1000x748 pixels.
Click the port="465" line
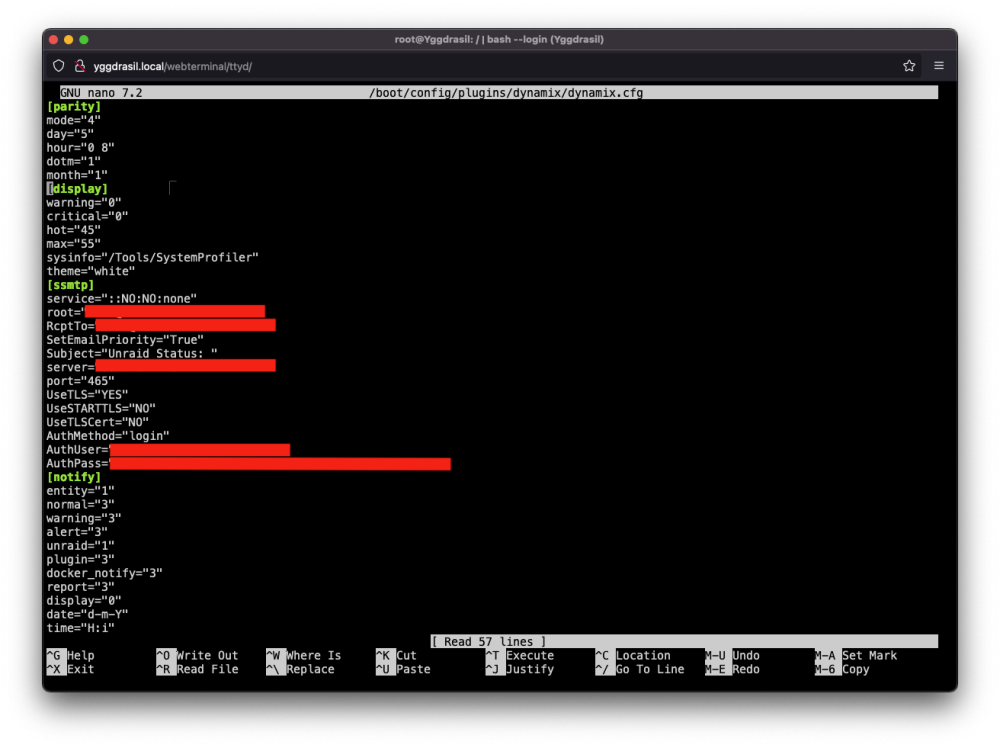pos(80,381)
